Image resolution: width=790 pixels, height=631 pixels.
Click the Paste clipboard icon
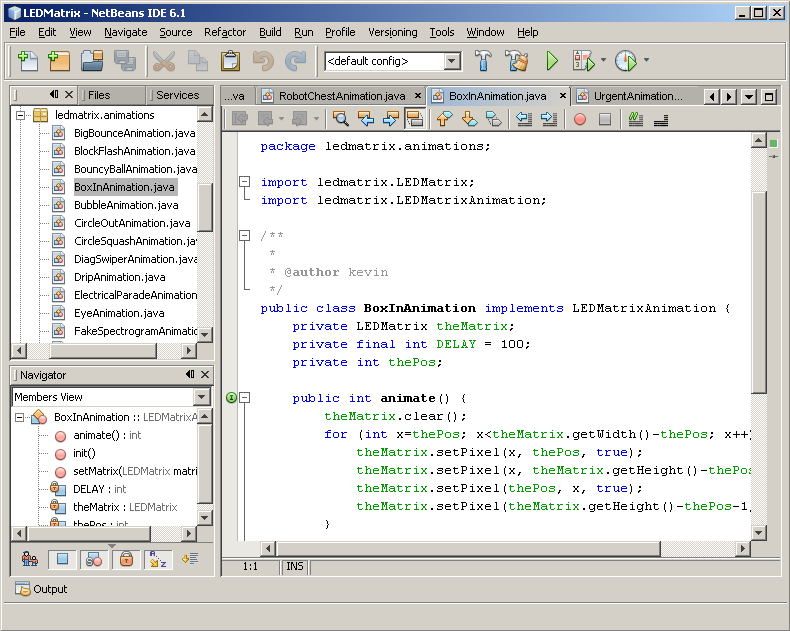pos(230,61)
